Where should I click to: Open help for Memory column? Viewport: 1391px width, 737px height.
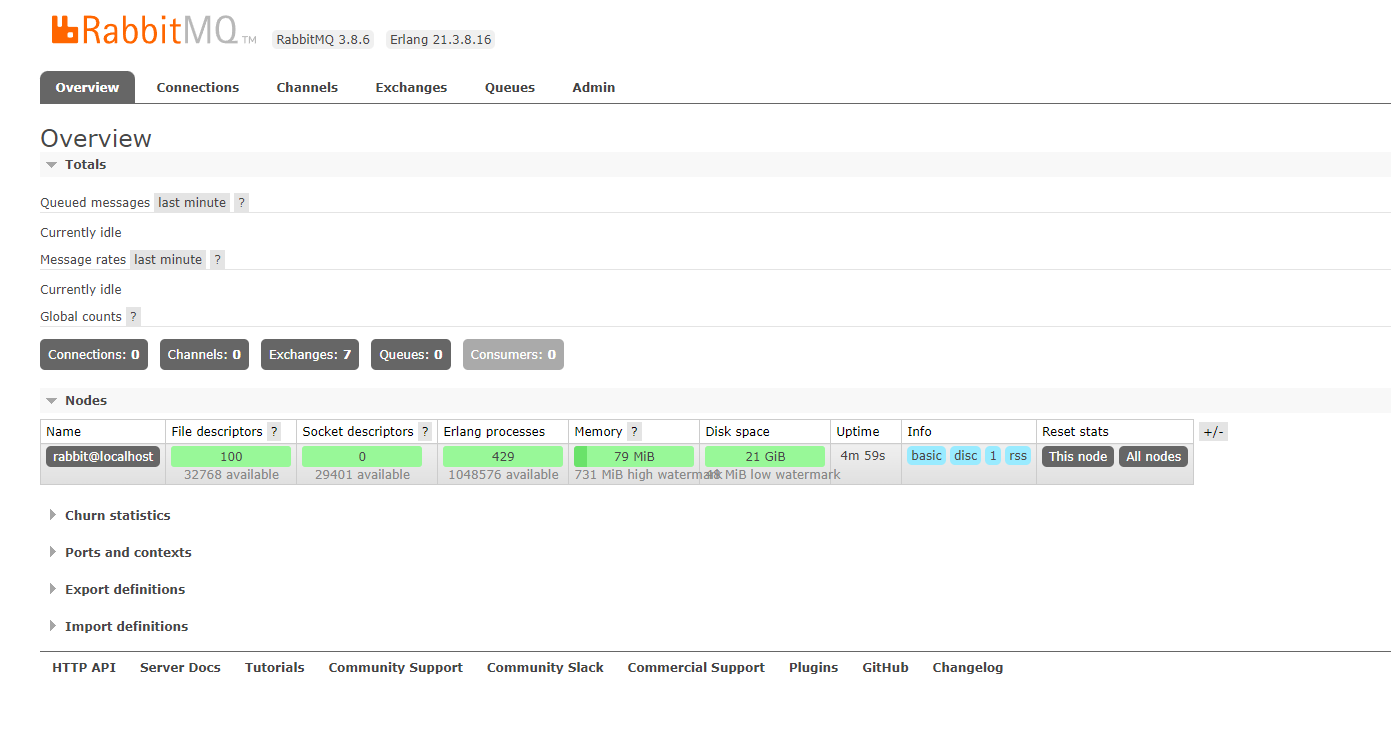pyautogui.click(x=634, y=431)
